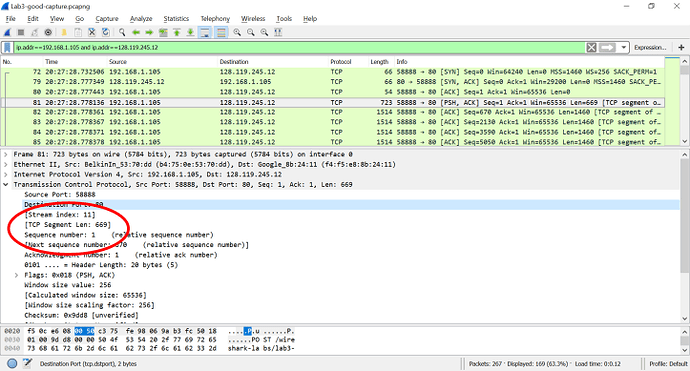Image resolution: width=690 pixels, height=371 pixels.
Task: Select packet 79 SYN, ACK row
Action: tap(333, 82)
